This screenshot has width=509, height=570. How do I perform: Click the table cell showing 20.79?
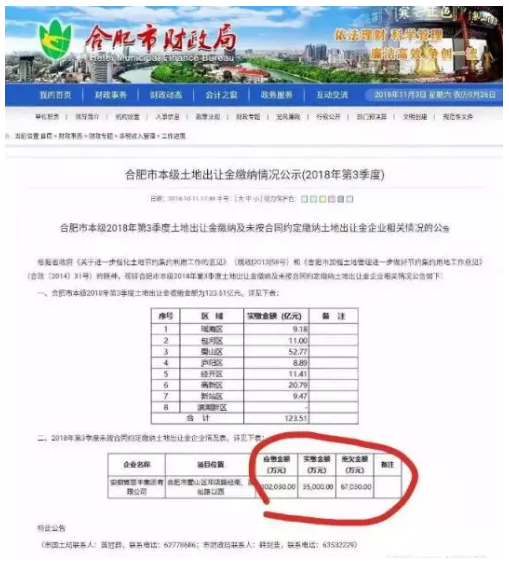click(276, 385)
